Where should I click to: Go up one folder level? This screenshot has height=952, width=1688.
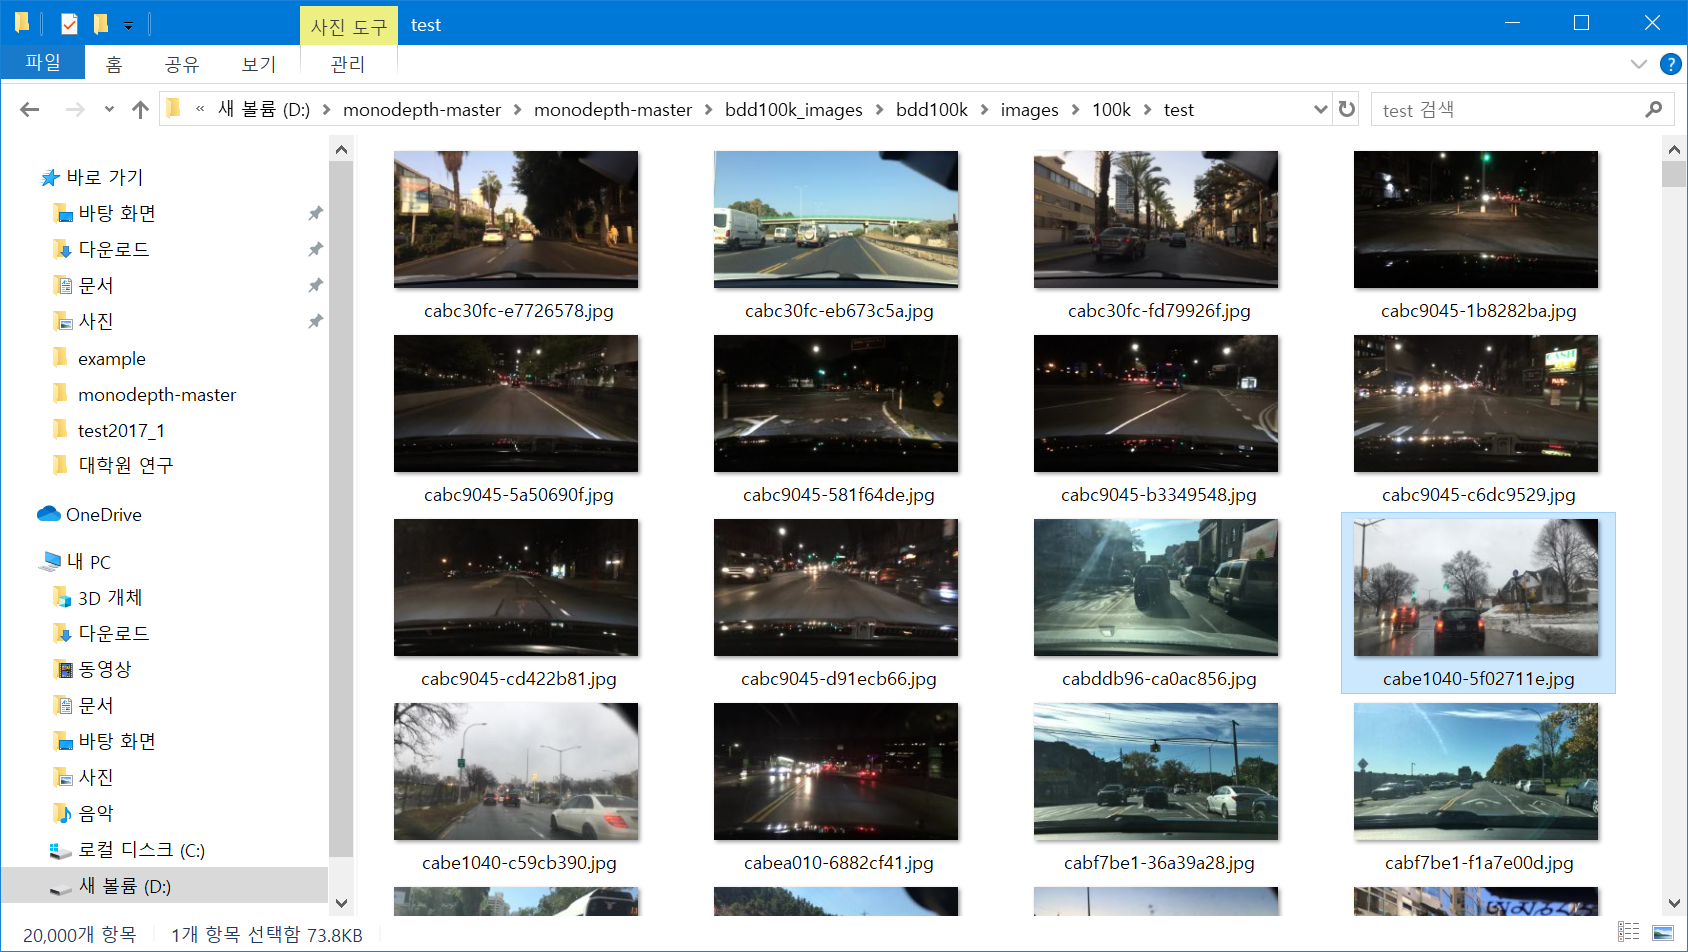point(140,110)
